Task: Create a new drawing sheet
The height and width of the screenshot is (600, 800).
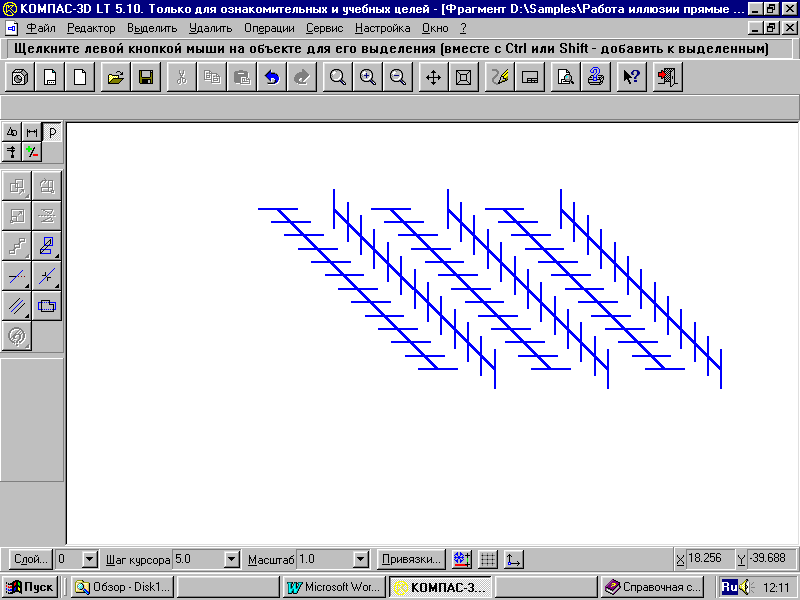Action: (x=50, y=77)
